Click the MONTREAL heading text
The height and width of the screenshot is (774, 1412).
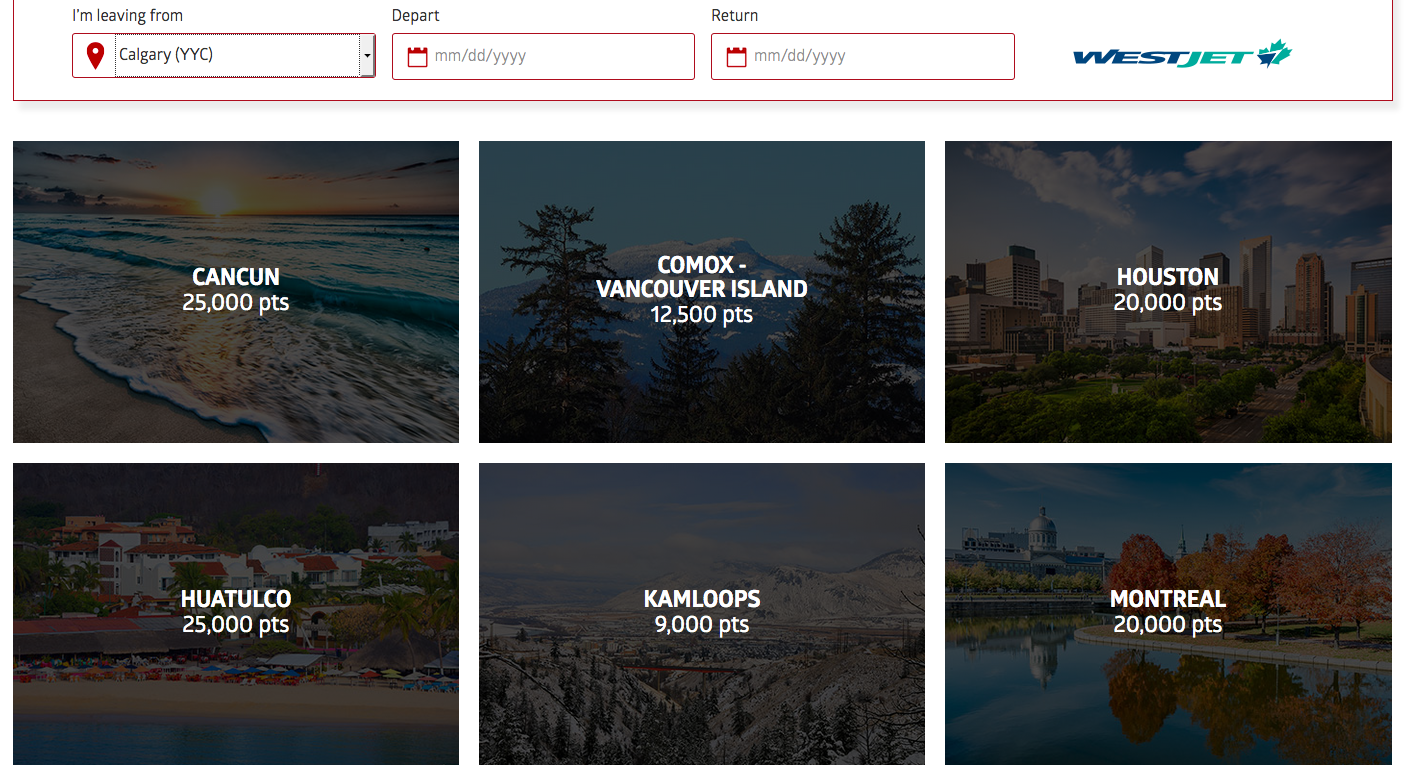[1168, 599]
